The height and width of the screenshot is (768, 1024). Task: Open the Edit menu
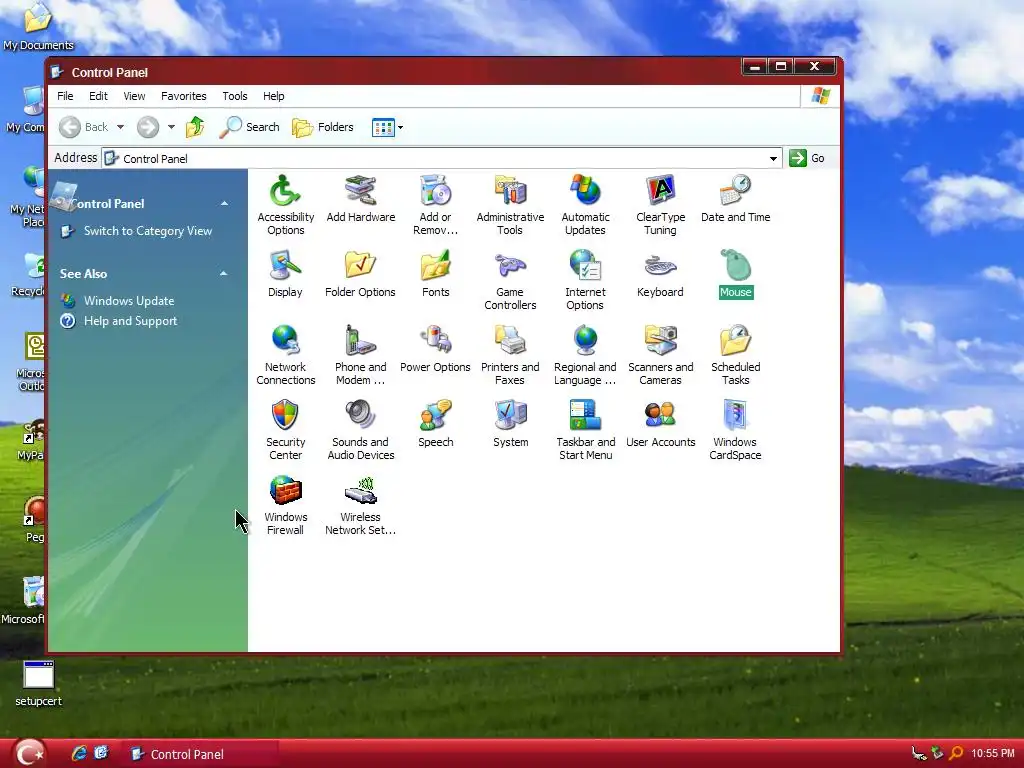(x=99, y=96)
